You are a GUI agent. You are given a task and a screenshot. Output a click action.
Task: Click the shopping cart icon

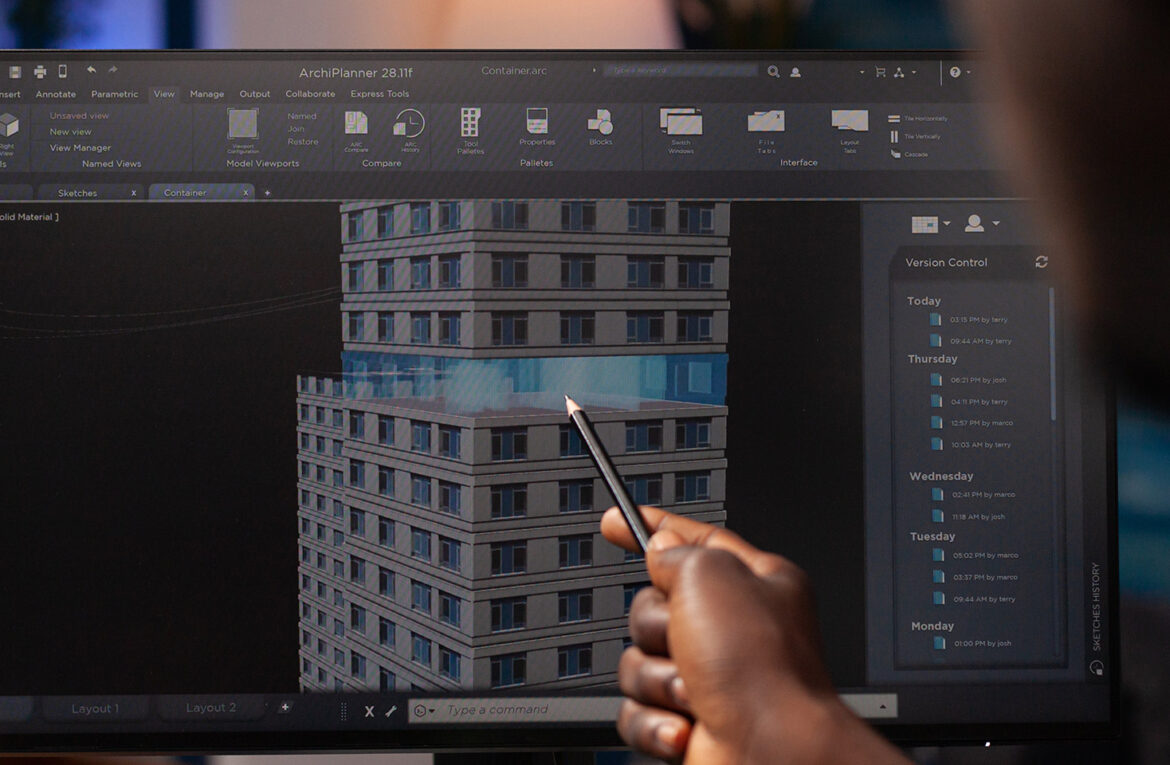(880, 72)
